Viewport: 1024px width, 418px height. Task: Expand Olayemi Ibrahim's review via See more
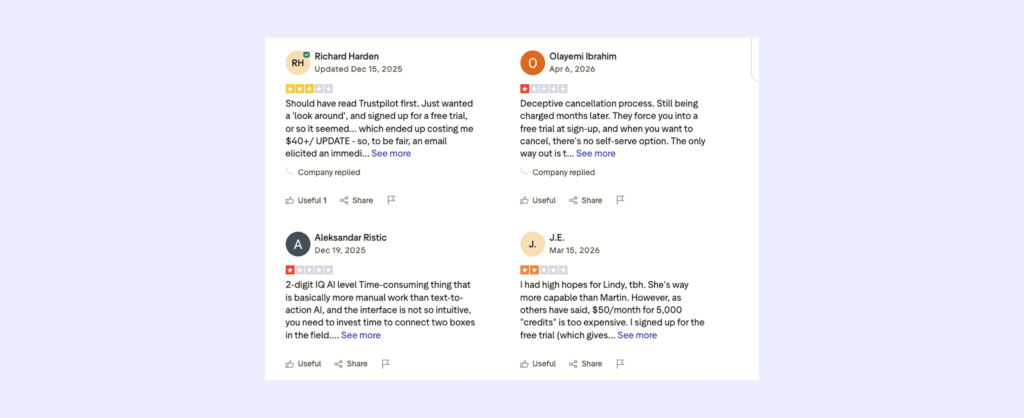(x=596, y=154)
